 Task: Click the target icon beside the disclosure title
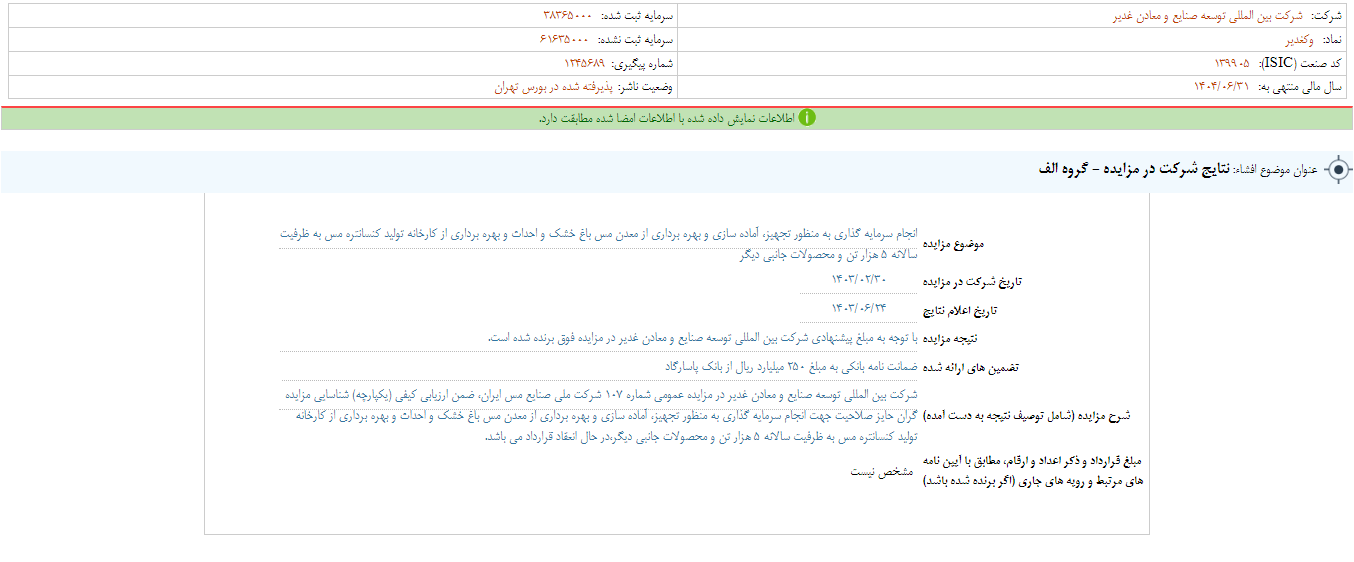pos(1337,170)
